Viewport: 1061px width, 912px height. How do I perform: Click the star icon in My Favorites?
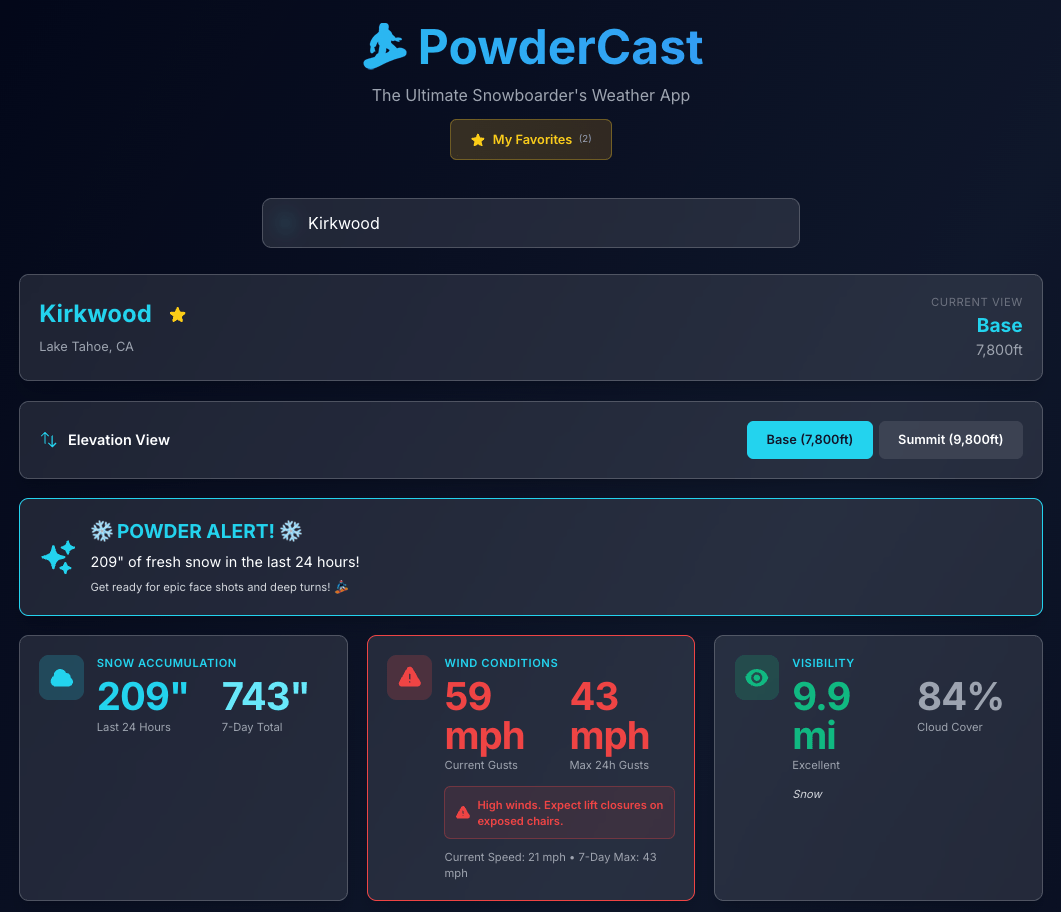point(477,140)
